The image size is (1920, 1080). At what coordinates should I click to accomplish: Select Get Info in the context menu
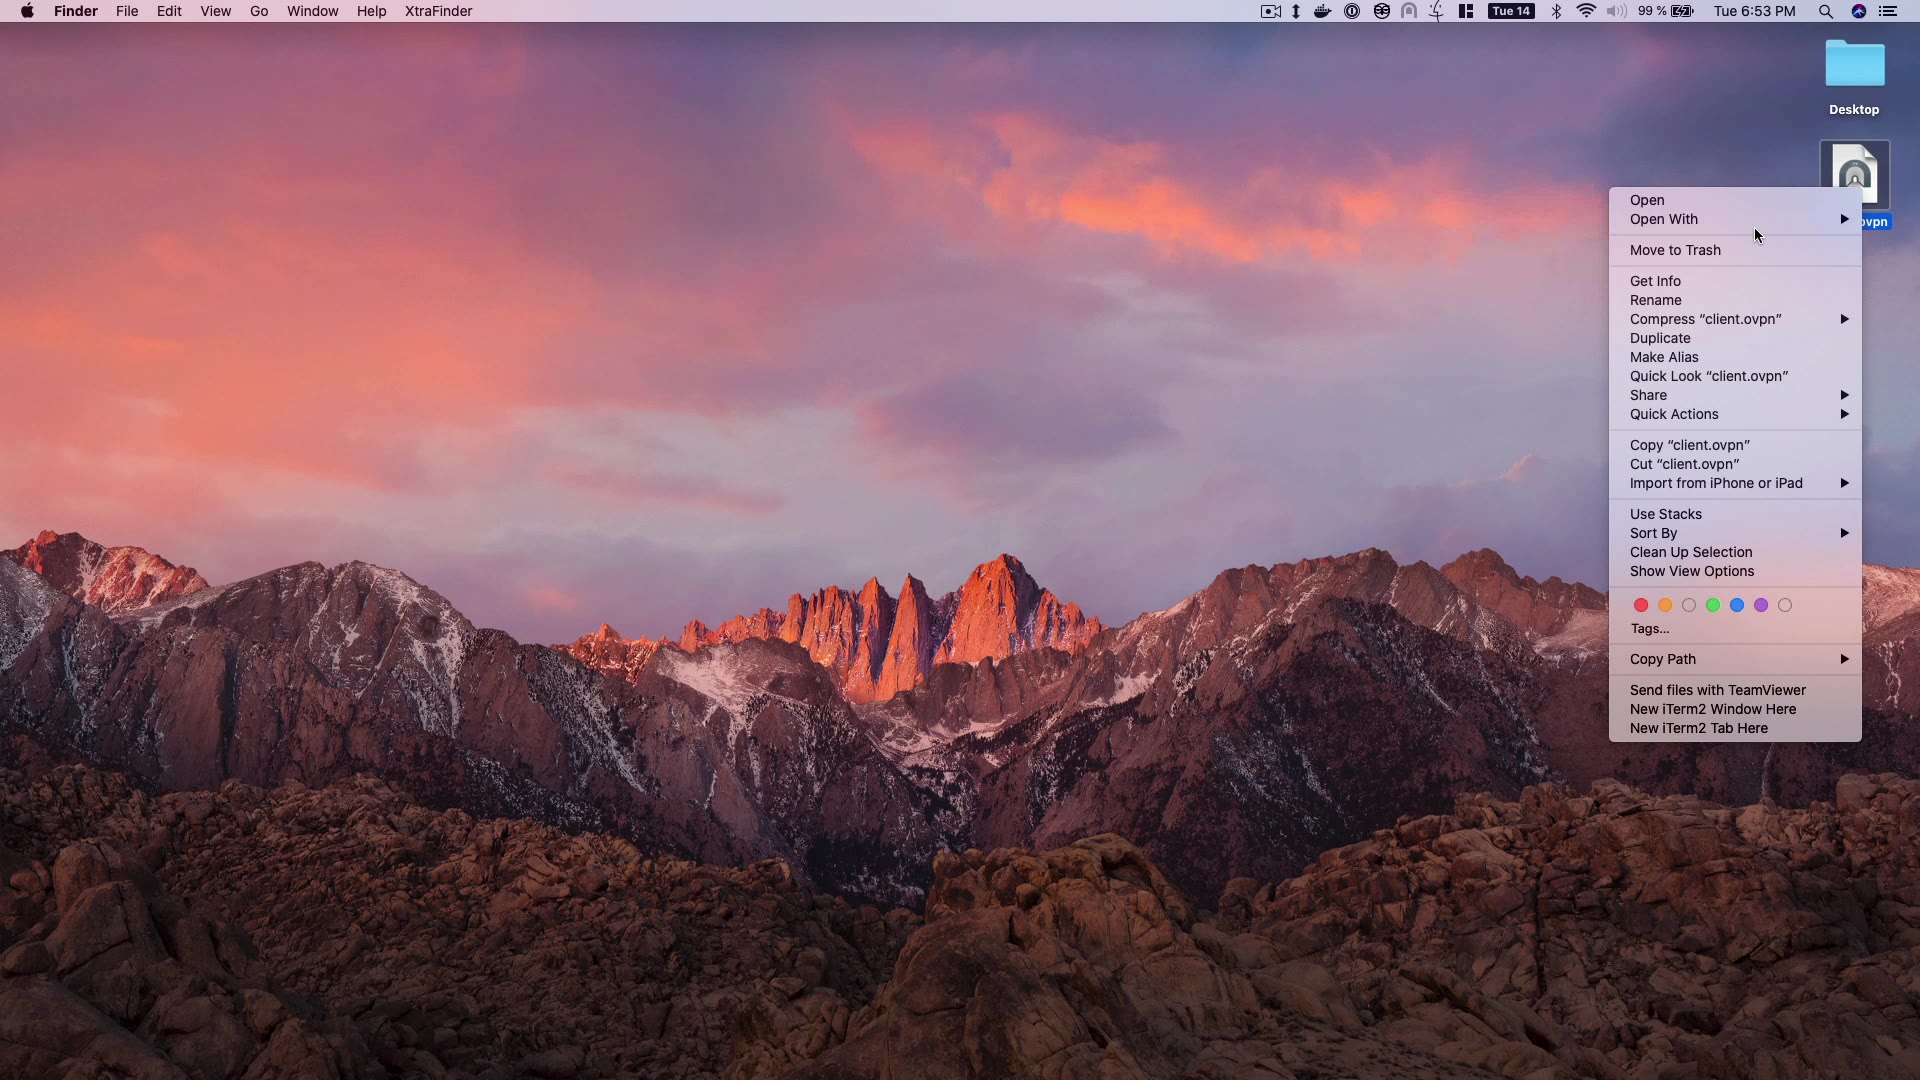(x=1655, y=281)
